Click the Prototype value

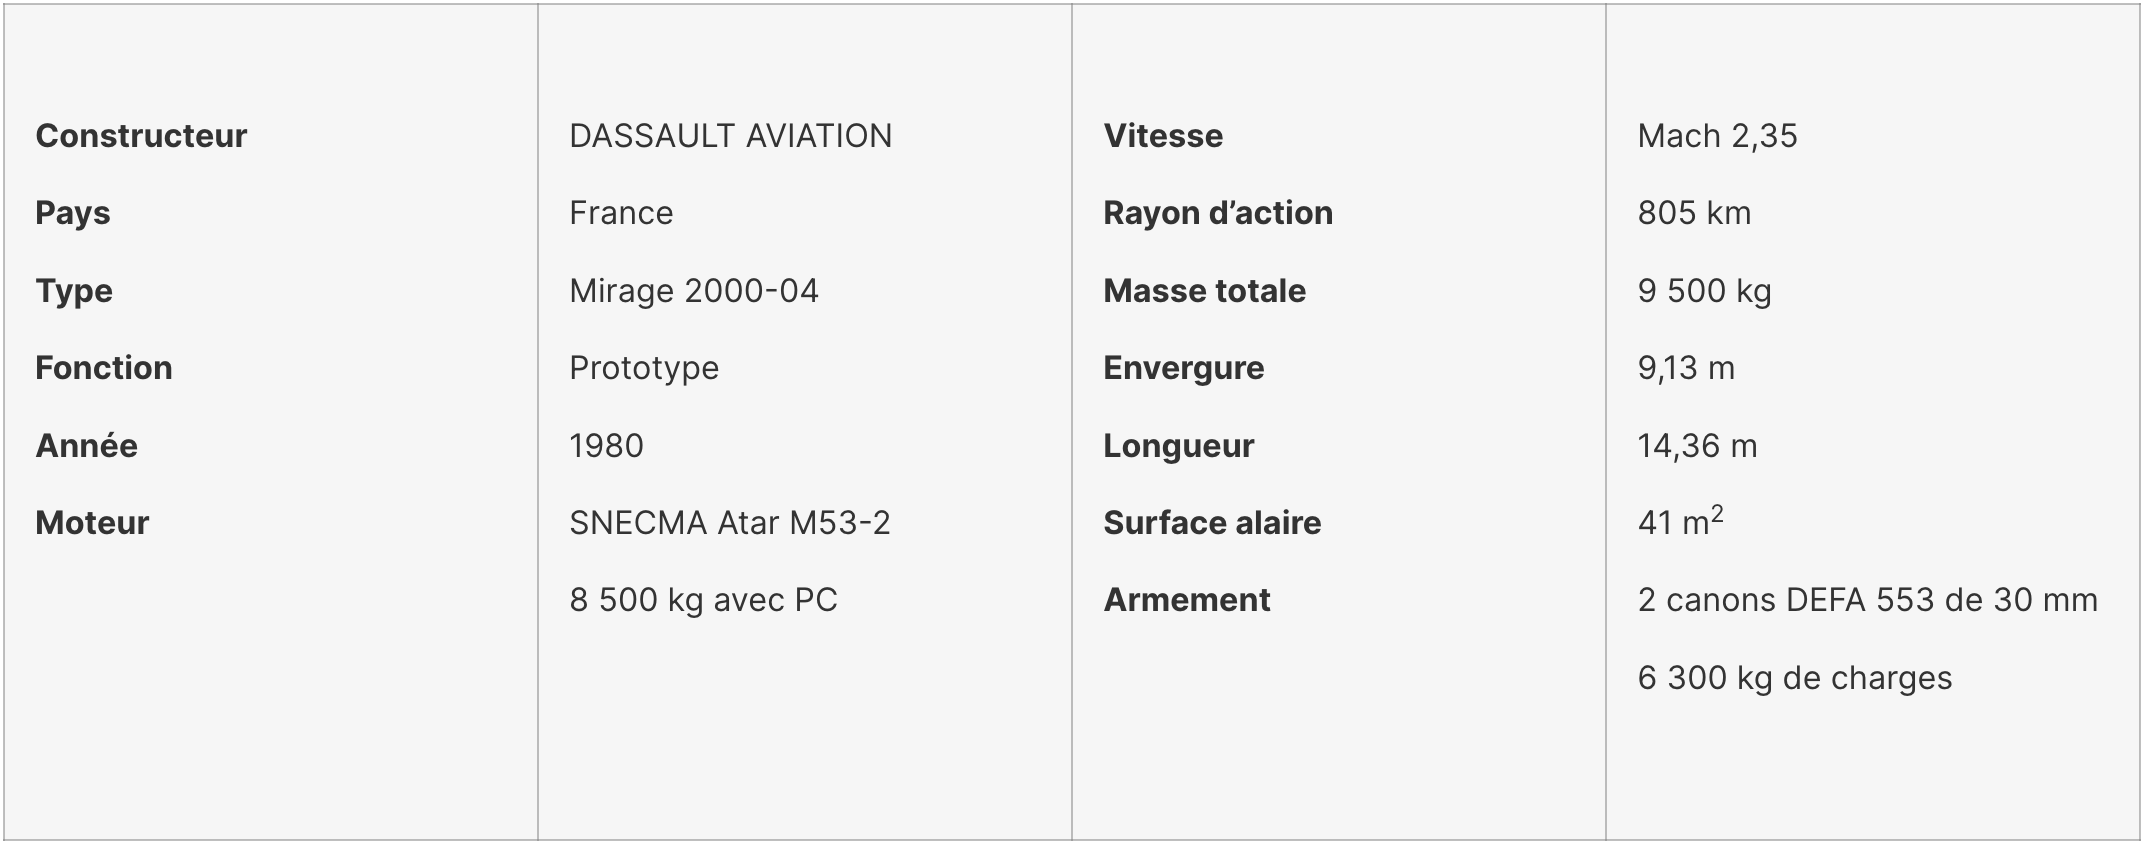point(644,368)
